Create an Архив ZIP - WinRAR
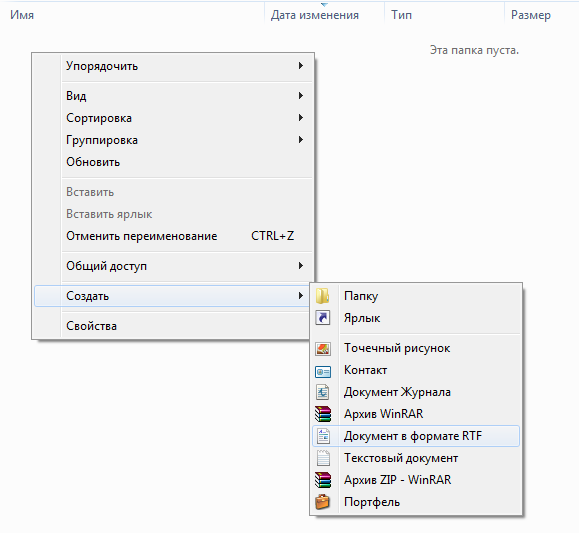 (416, 480)
